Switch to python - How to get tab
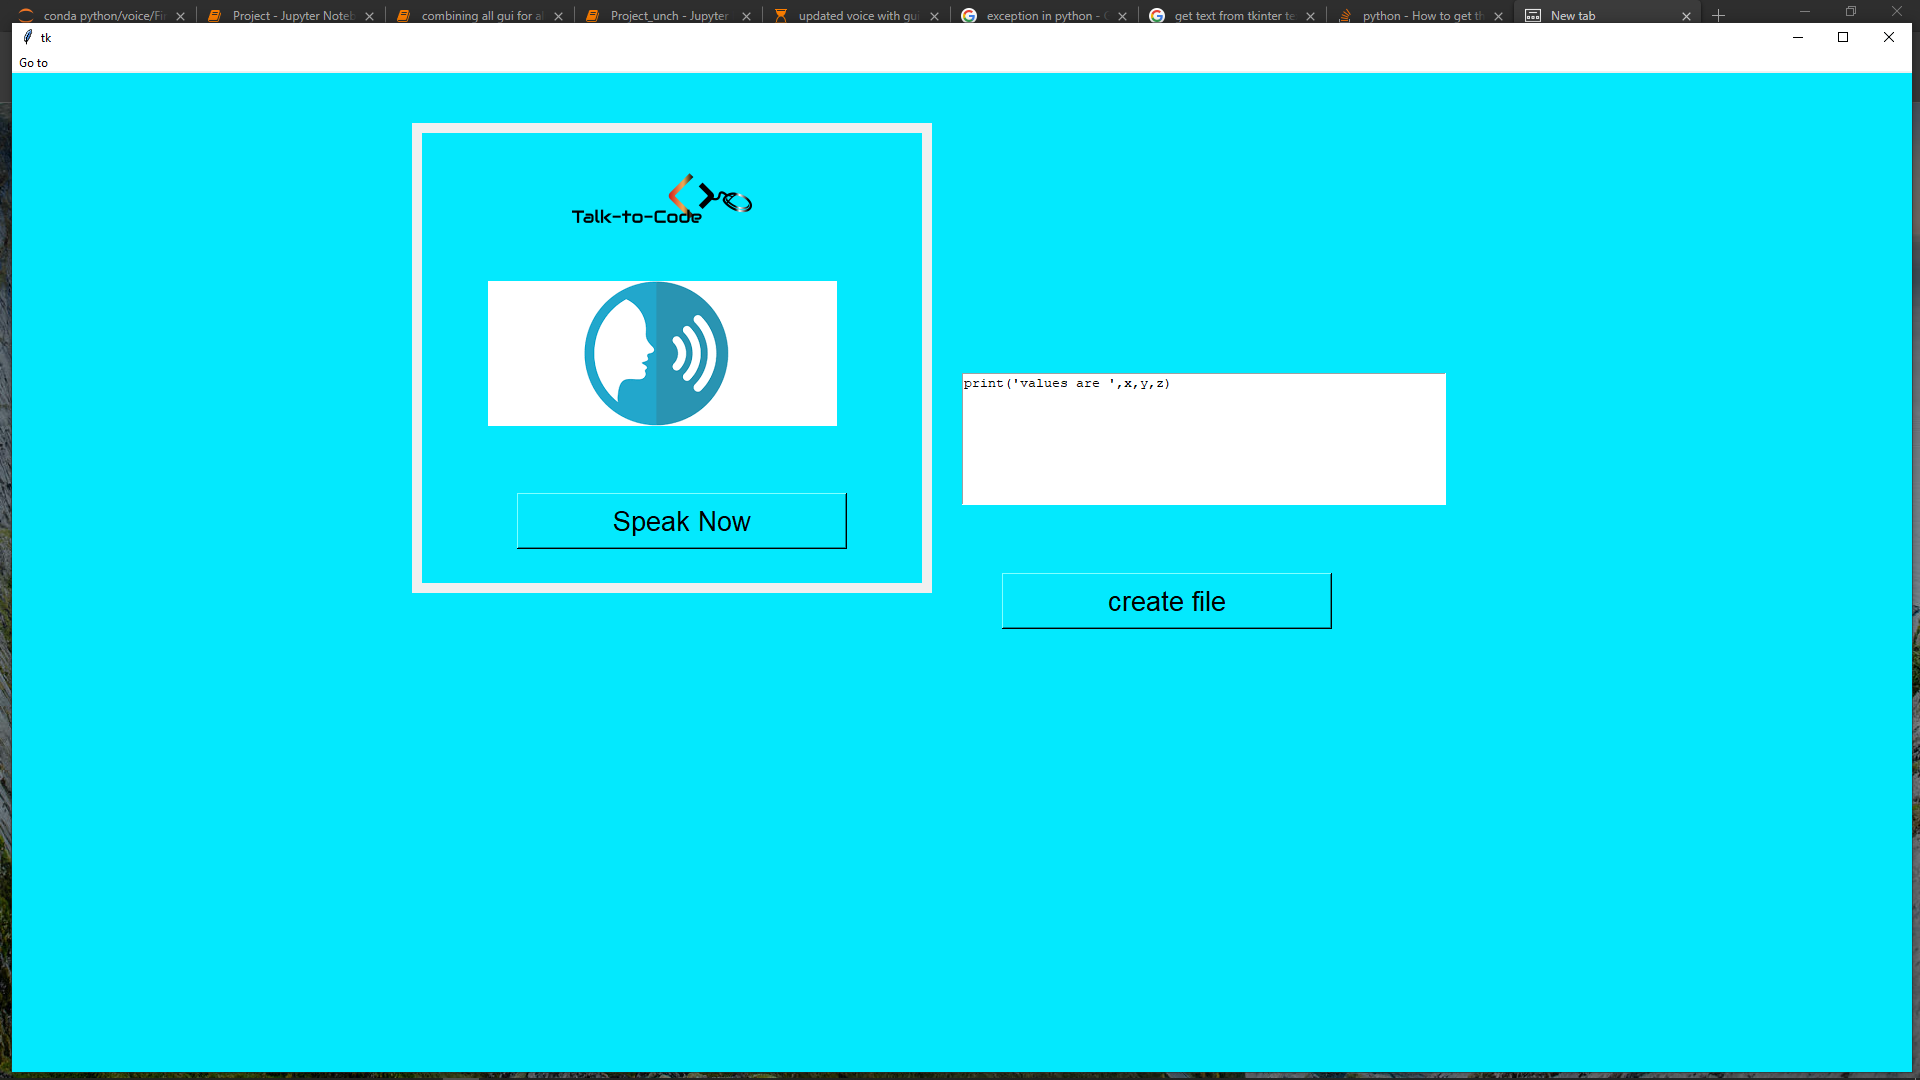Image resolution: width=1920 pixels, height=1080 pixels. point(1421,15)
